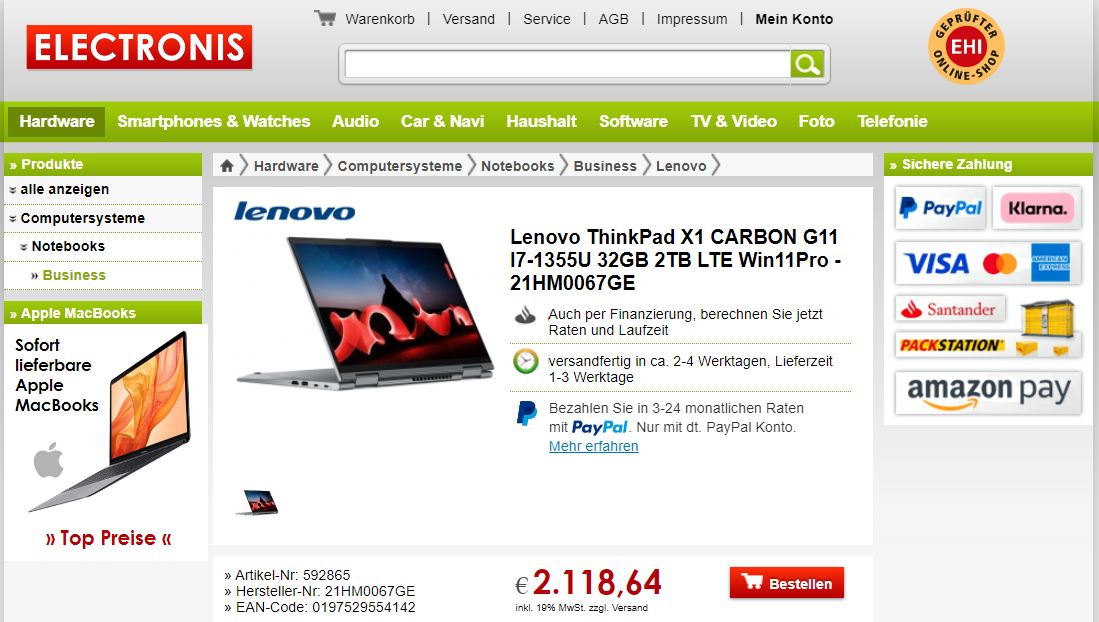Click the EHI Geprüfter Online-Shop seal
The height and width of the screenshot is (622, 1099).
[x=966, y=46]
